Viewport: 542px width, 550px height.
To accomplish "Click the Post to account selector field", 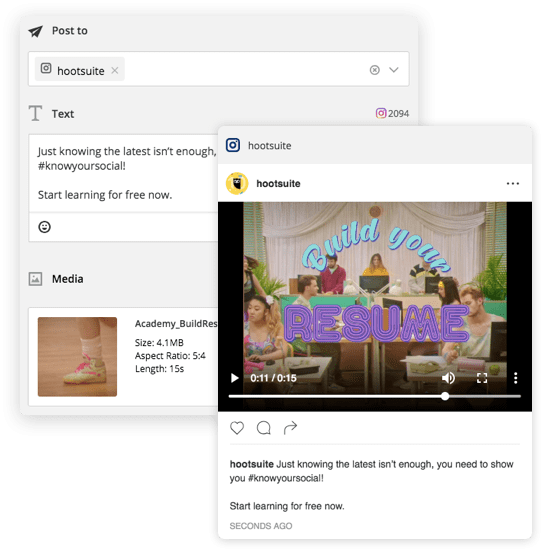I will (219, 69).
